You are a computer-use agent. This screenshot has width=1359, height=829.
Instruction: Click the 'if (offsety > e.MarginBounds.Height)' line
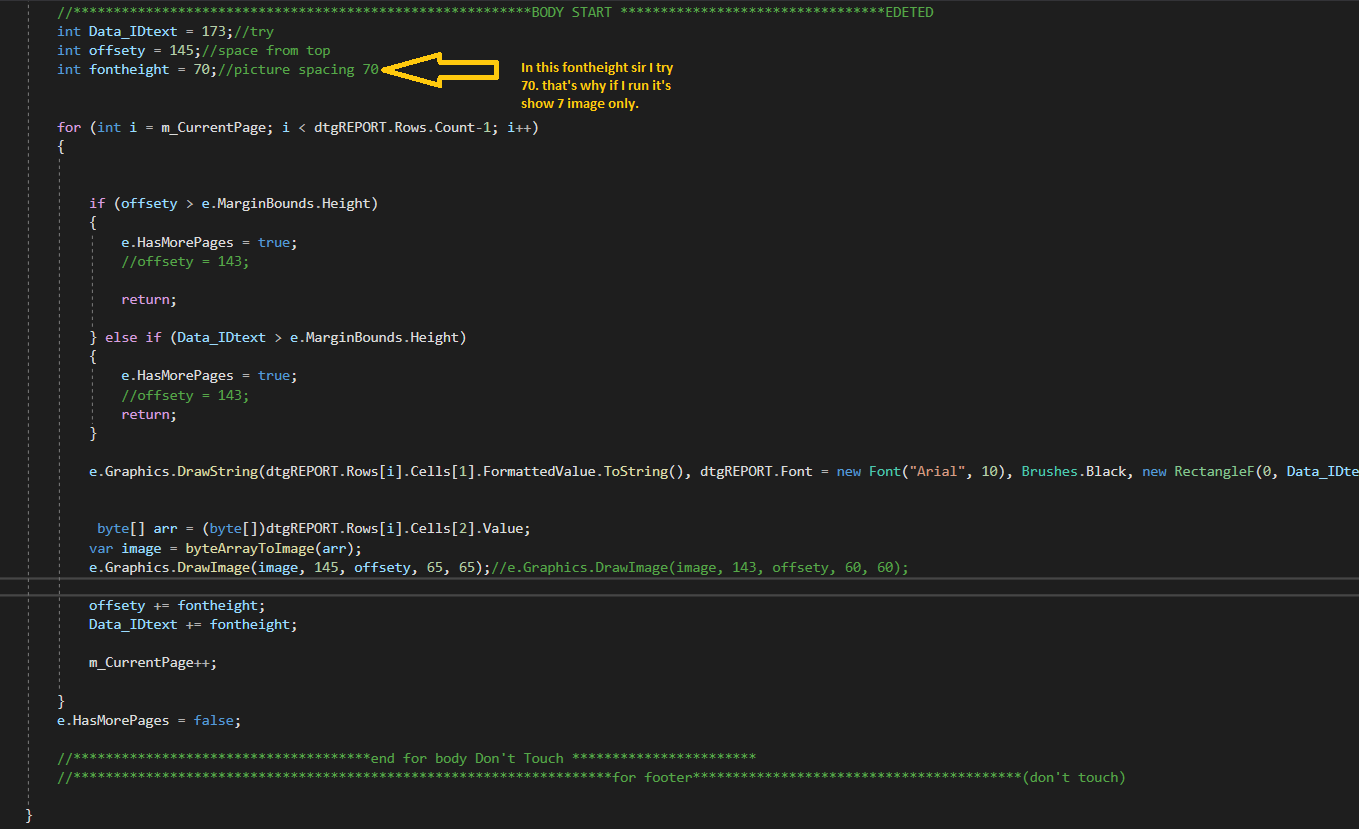pos(233,203)
